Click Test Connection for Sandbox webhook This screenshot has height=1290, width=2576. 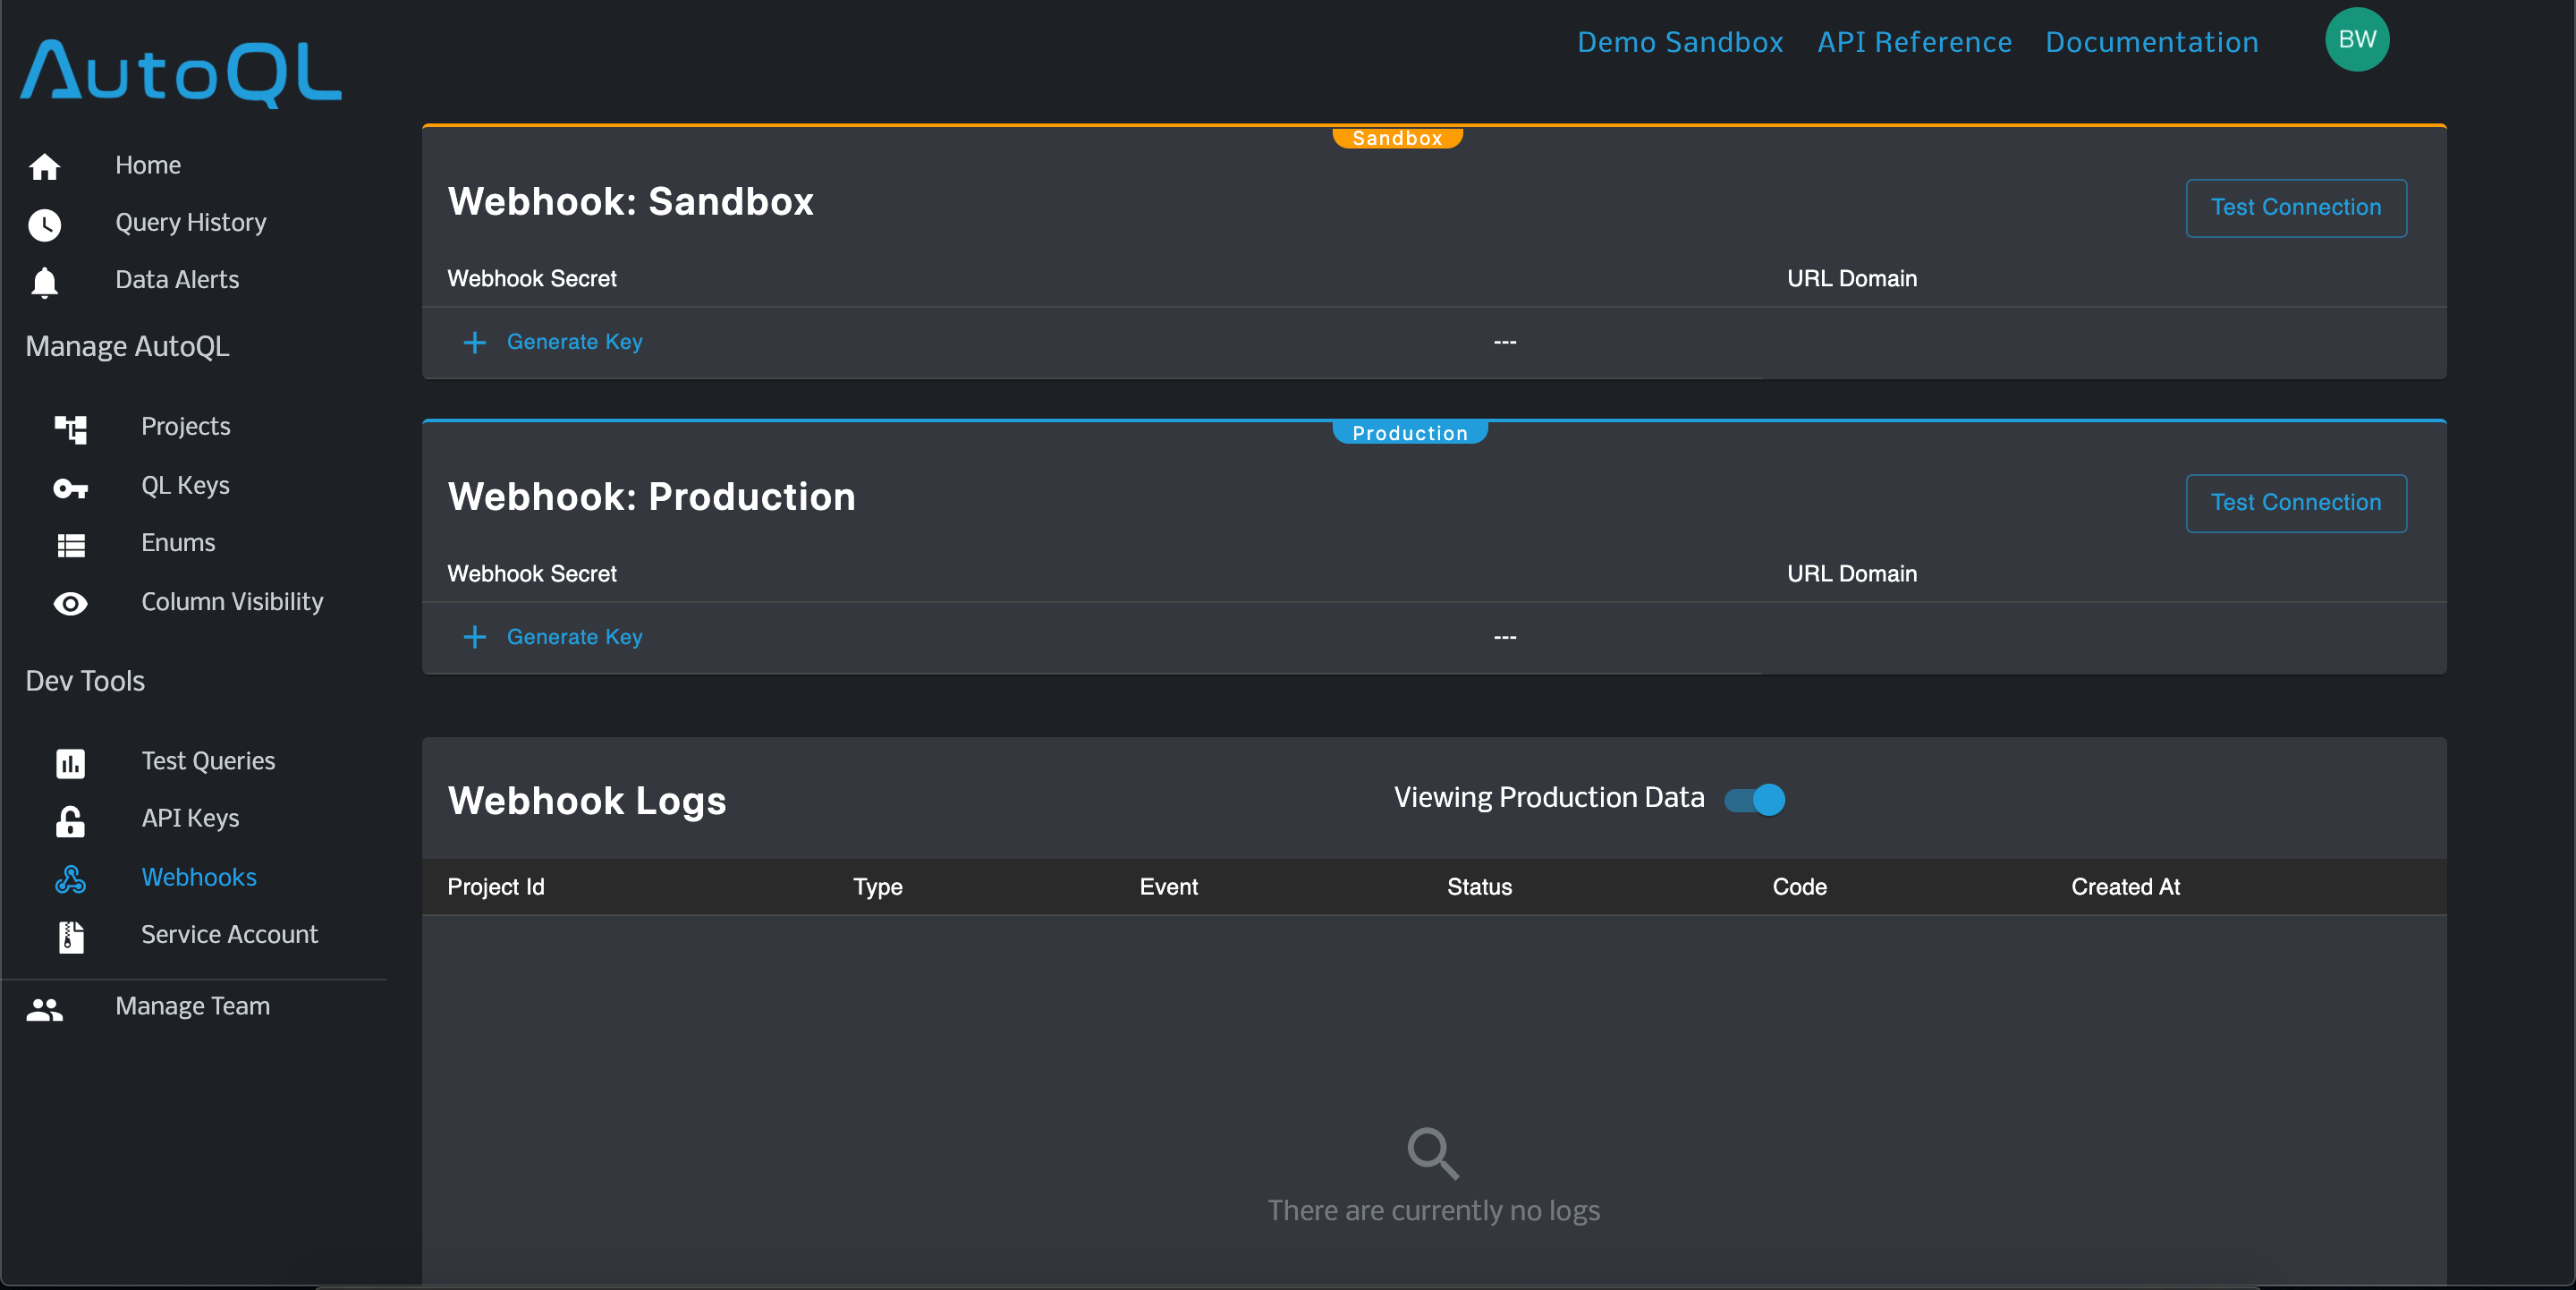2296,208
